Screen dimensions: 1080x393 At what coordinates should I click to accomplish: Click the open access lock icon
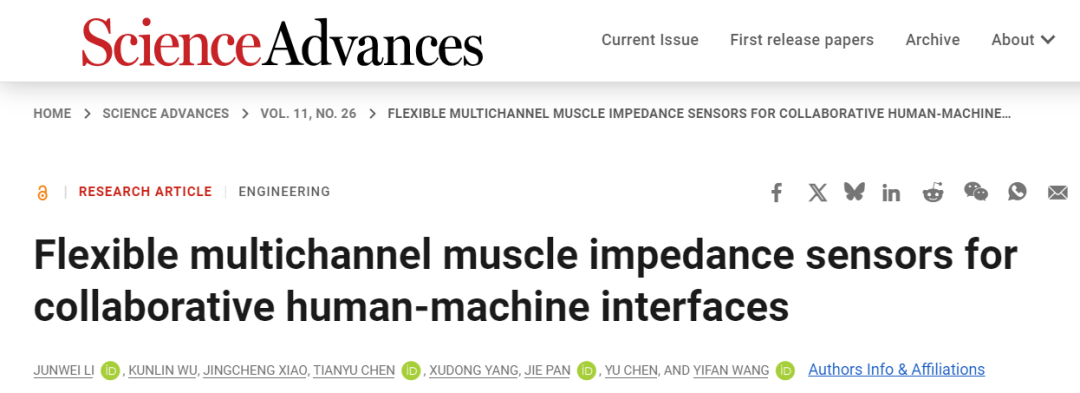43,193
